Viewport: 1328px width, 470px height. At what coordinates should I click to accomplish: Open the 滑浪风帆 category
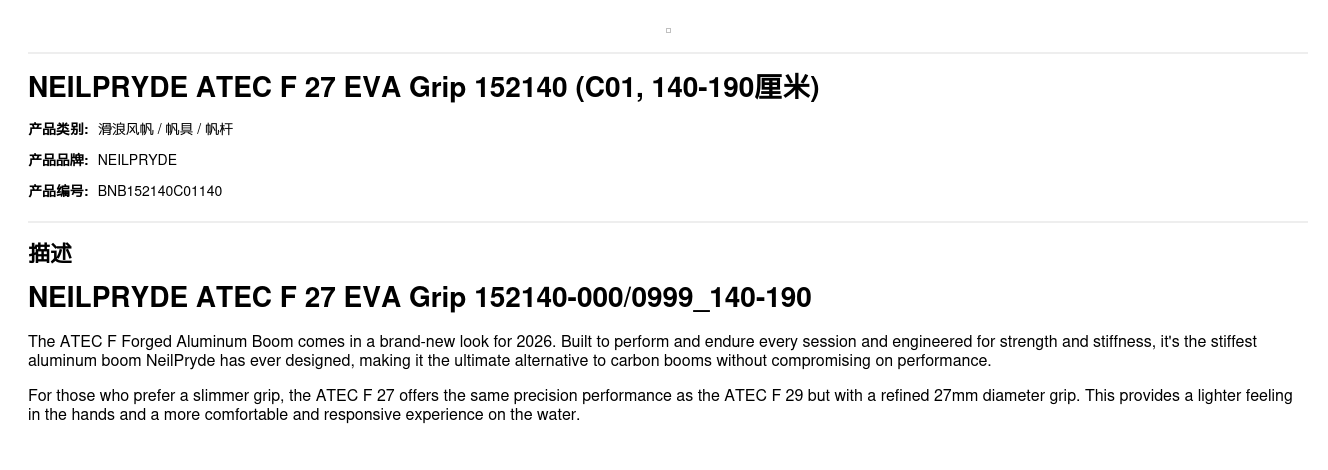point(125,129)
